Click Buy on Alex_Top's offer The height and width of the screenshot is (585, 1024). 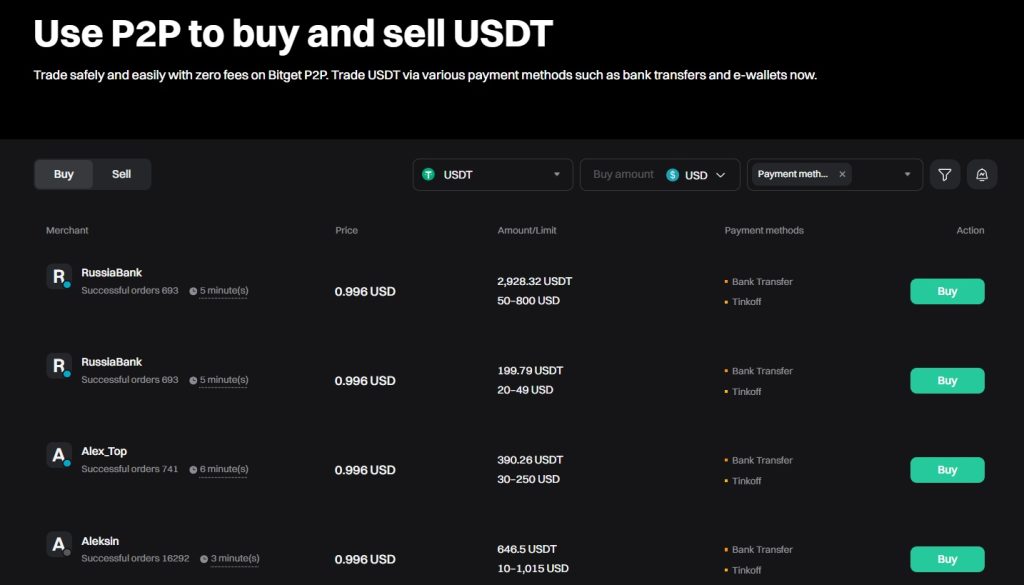point(946,469)
